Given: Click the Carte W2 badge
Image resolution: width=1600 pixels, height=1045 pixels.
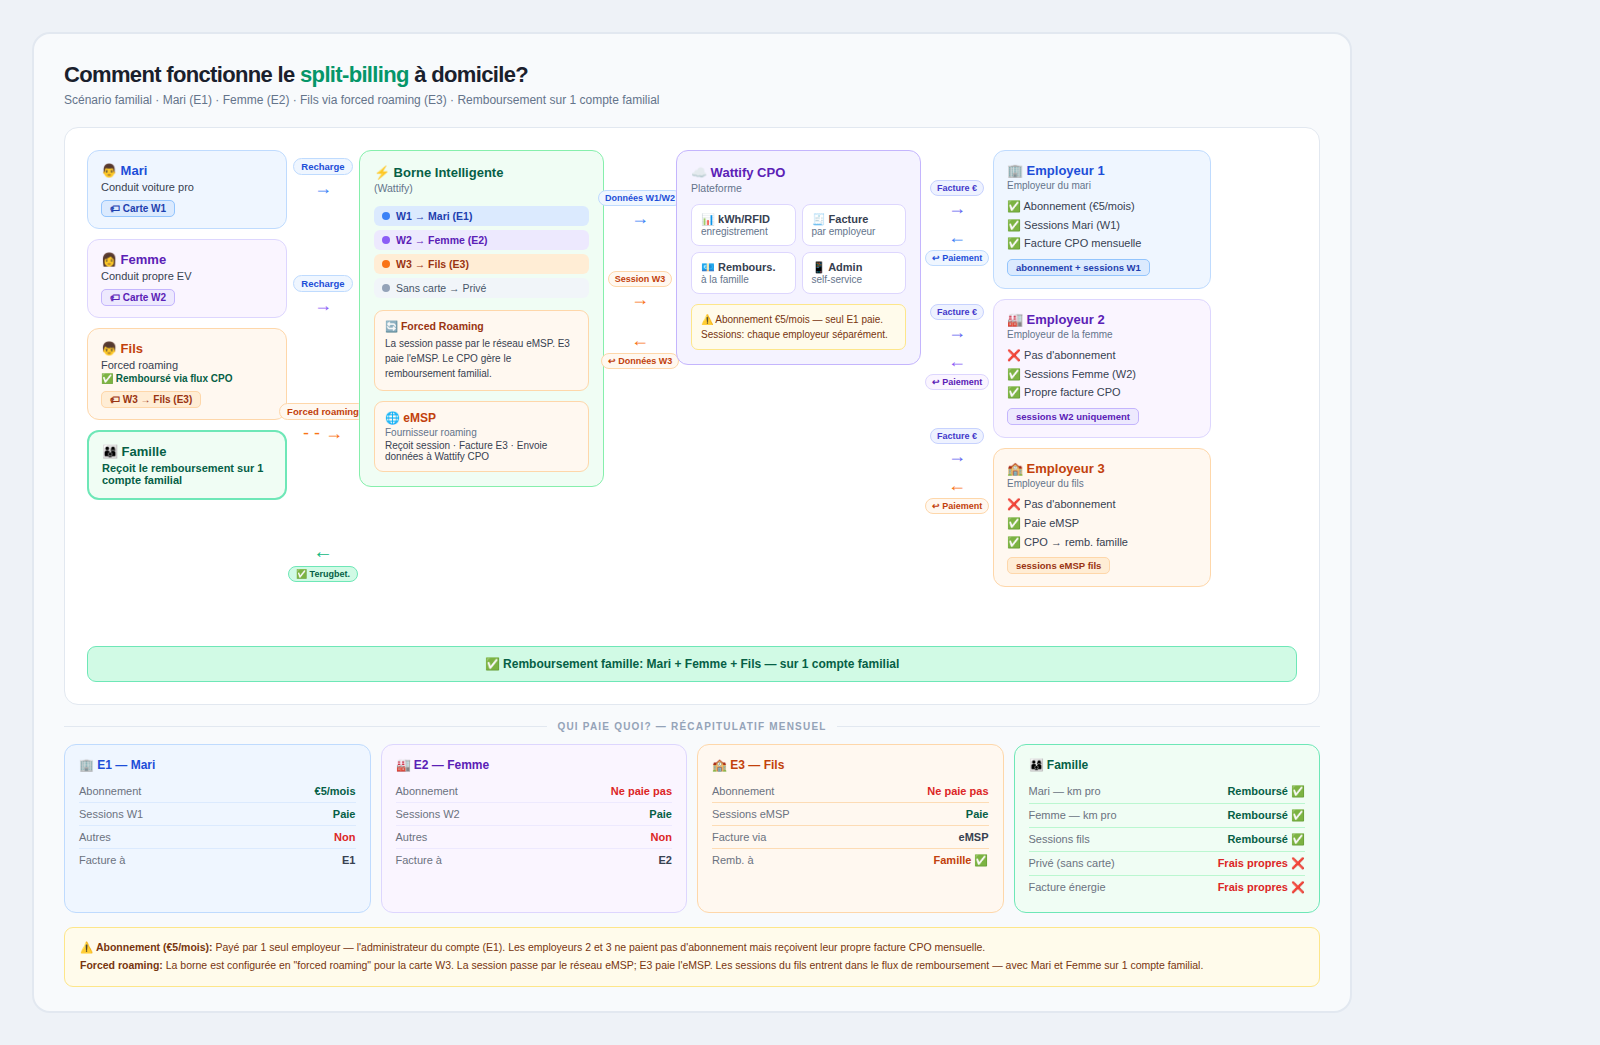Looking at the screenshot, I should 138,298.
